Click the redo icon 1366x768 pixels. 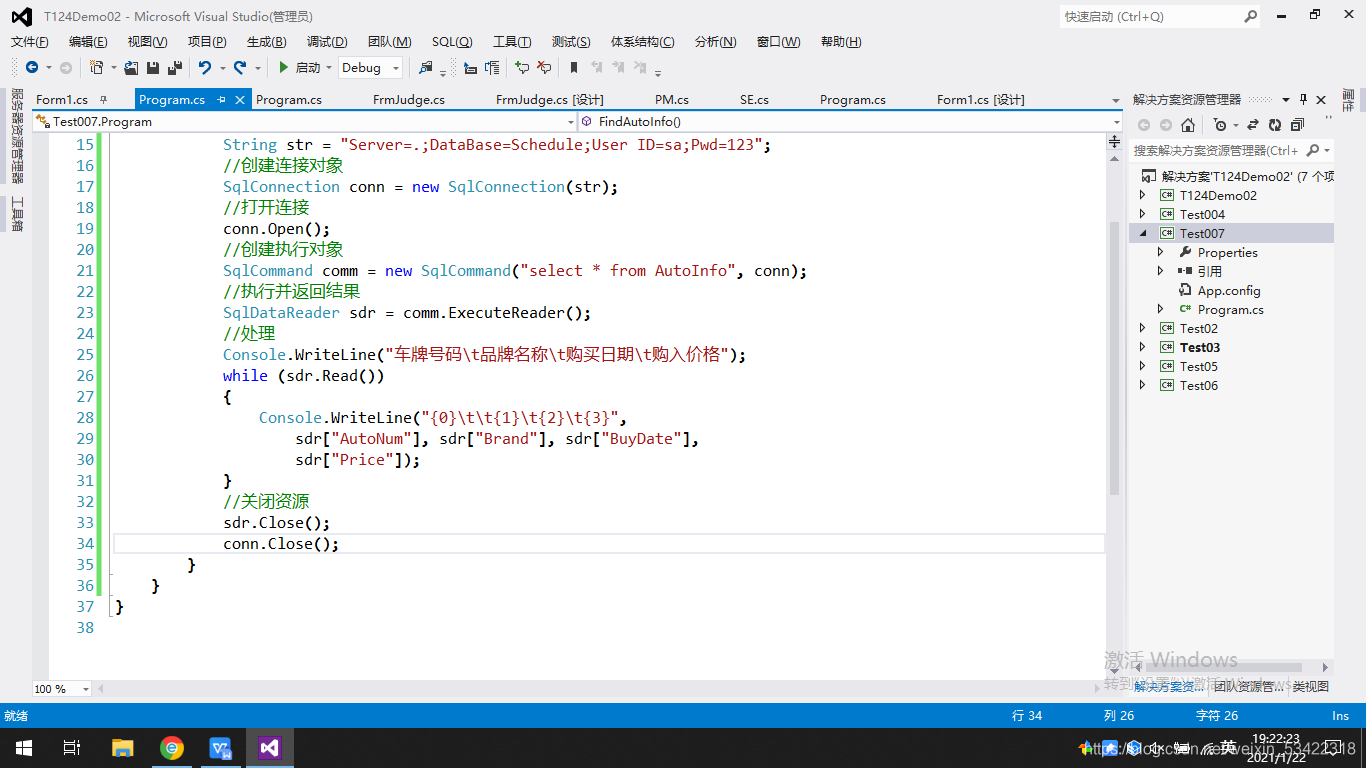pyautogui.click(x=240, y=68)
